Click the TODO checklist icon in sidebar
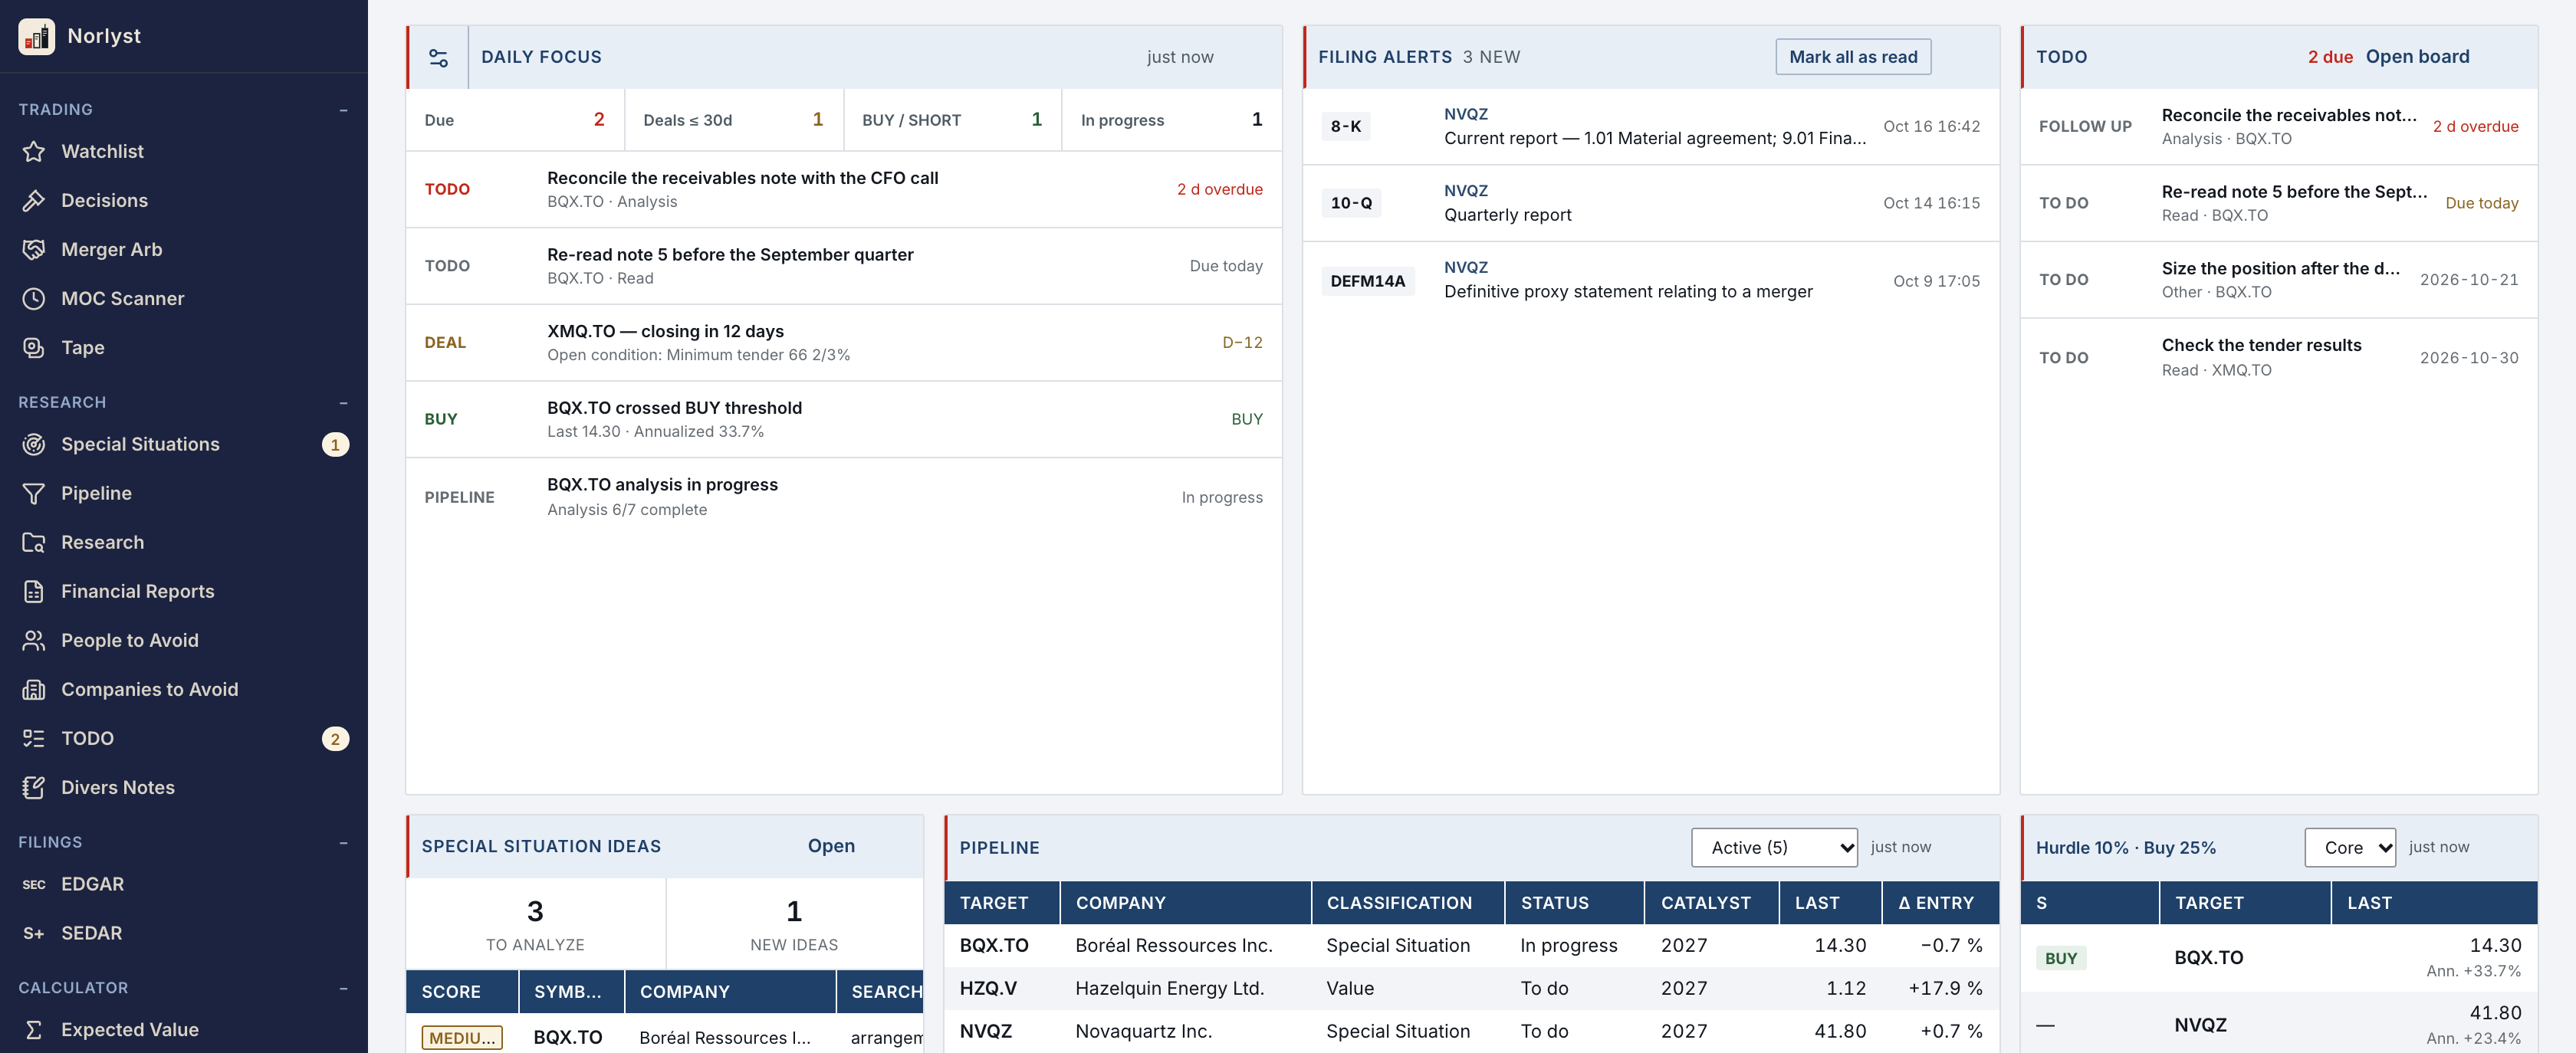This screenshot has width=2576, height=1053. [34, 739]
